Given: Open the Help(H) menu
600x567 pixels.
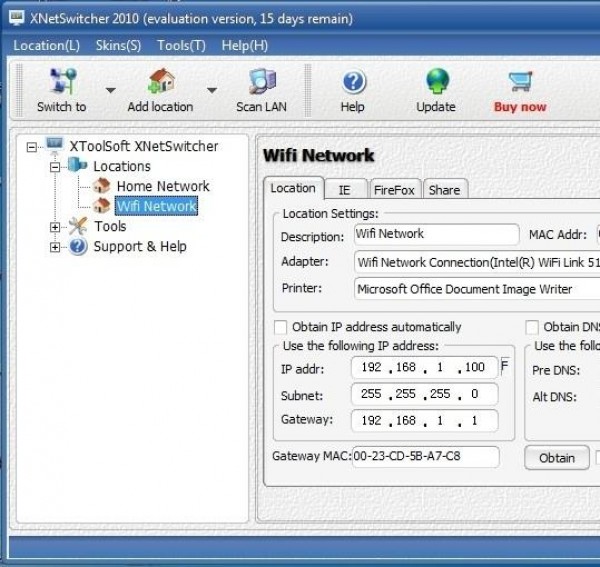Looking at the screenshot, I should tap(245, 46).
